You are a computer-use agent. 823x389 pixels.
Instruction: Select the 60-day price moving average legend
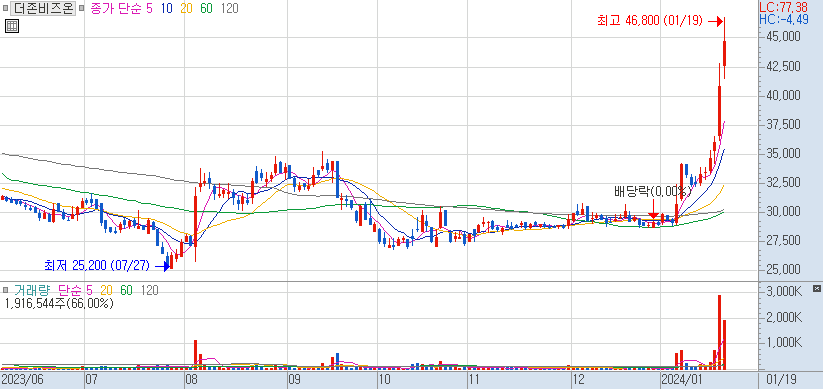point(206,9)
